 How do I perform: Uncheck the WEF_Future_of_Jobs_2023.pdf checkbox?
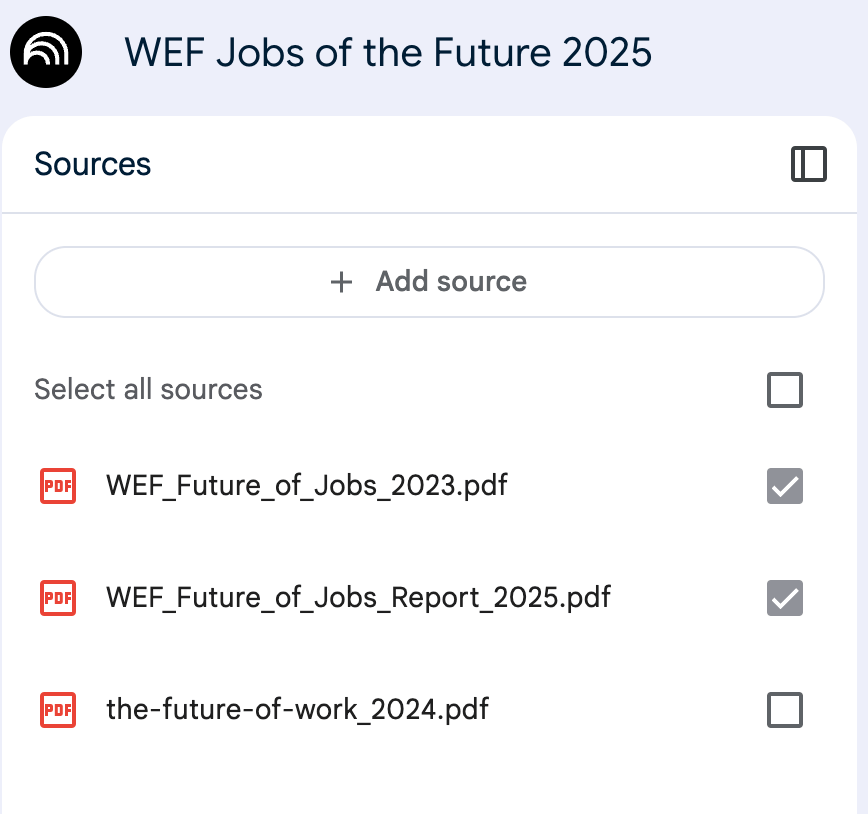pyautogui.click(x=784, y=487)
